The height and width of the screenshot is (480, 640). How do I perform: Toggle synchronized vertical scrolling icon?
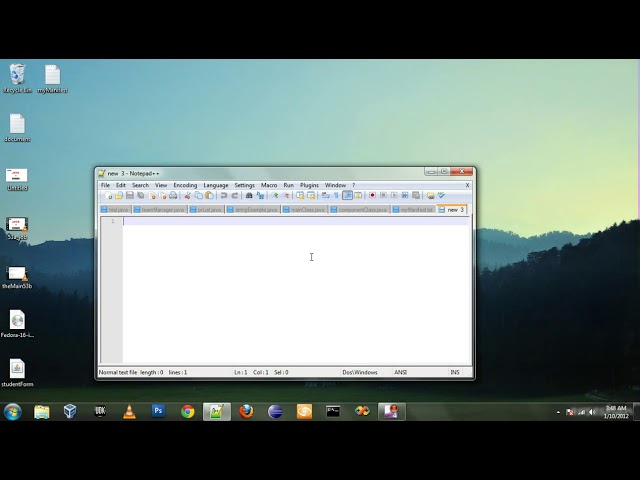pyautogui.click(x=300, y=196)
